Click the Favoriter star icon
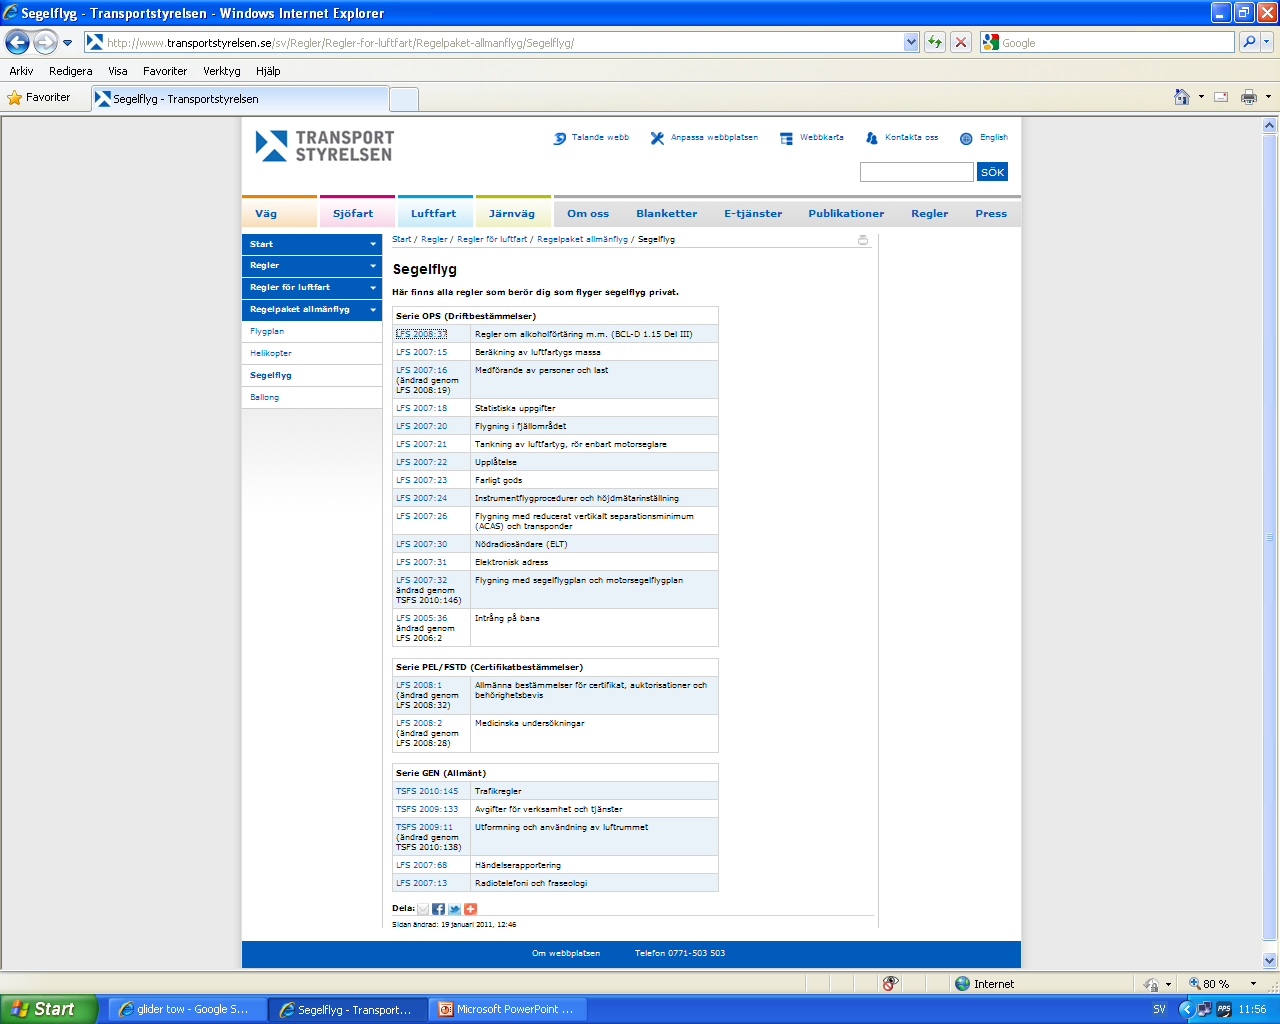This screenshot has height=1024, width=1280. (x=14, y=98)
